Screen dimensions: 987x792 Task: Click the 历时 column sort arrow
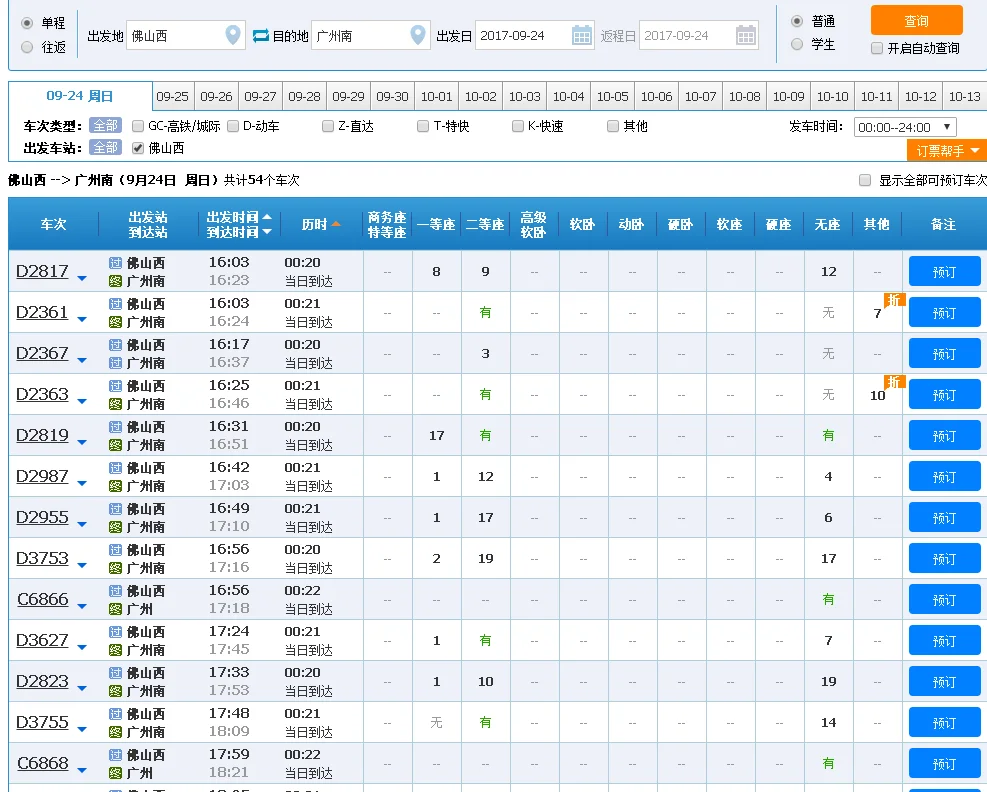click(x=338, y=225)
